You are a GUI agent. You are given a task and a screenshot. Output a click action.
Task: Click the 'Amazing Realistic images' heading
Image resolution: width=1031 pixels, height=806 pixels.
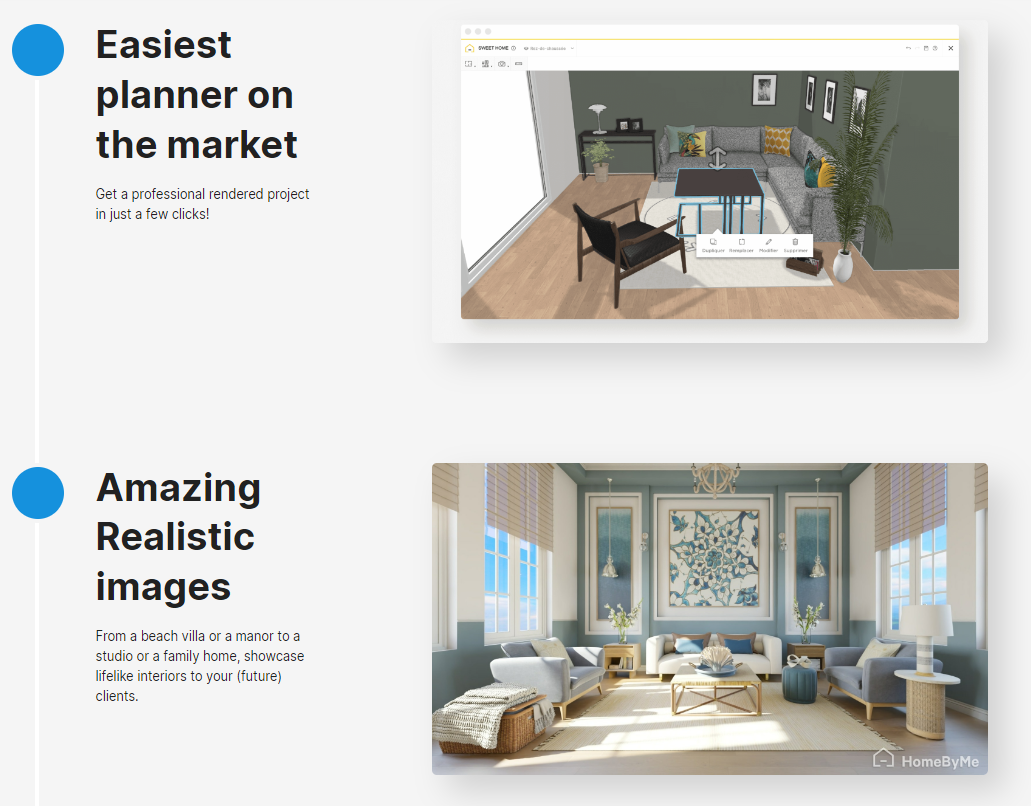[178, 536]
